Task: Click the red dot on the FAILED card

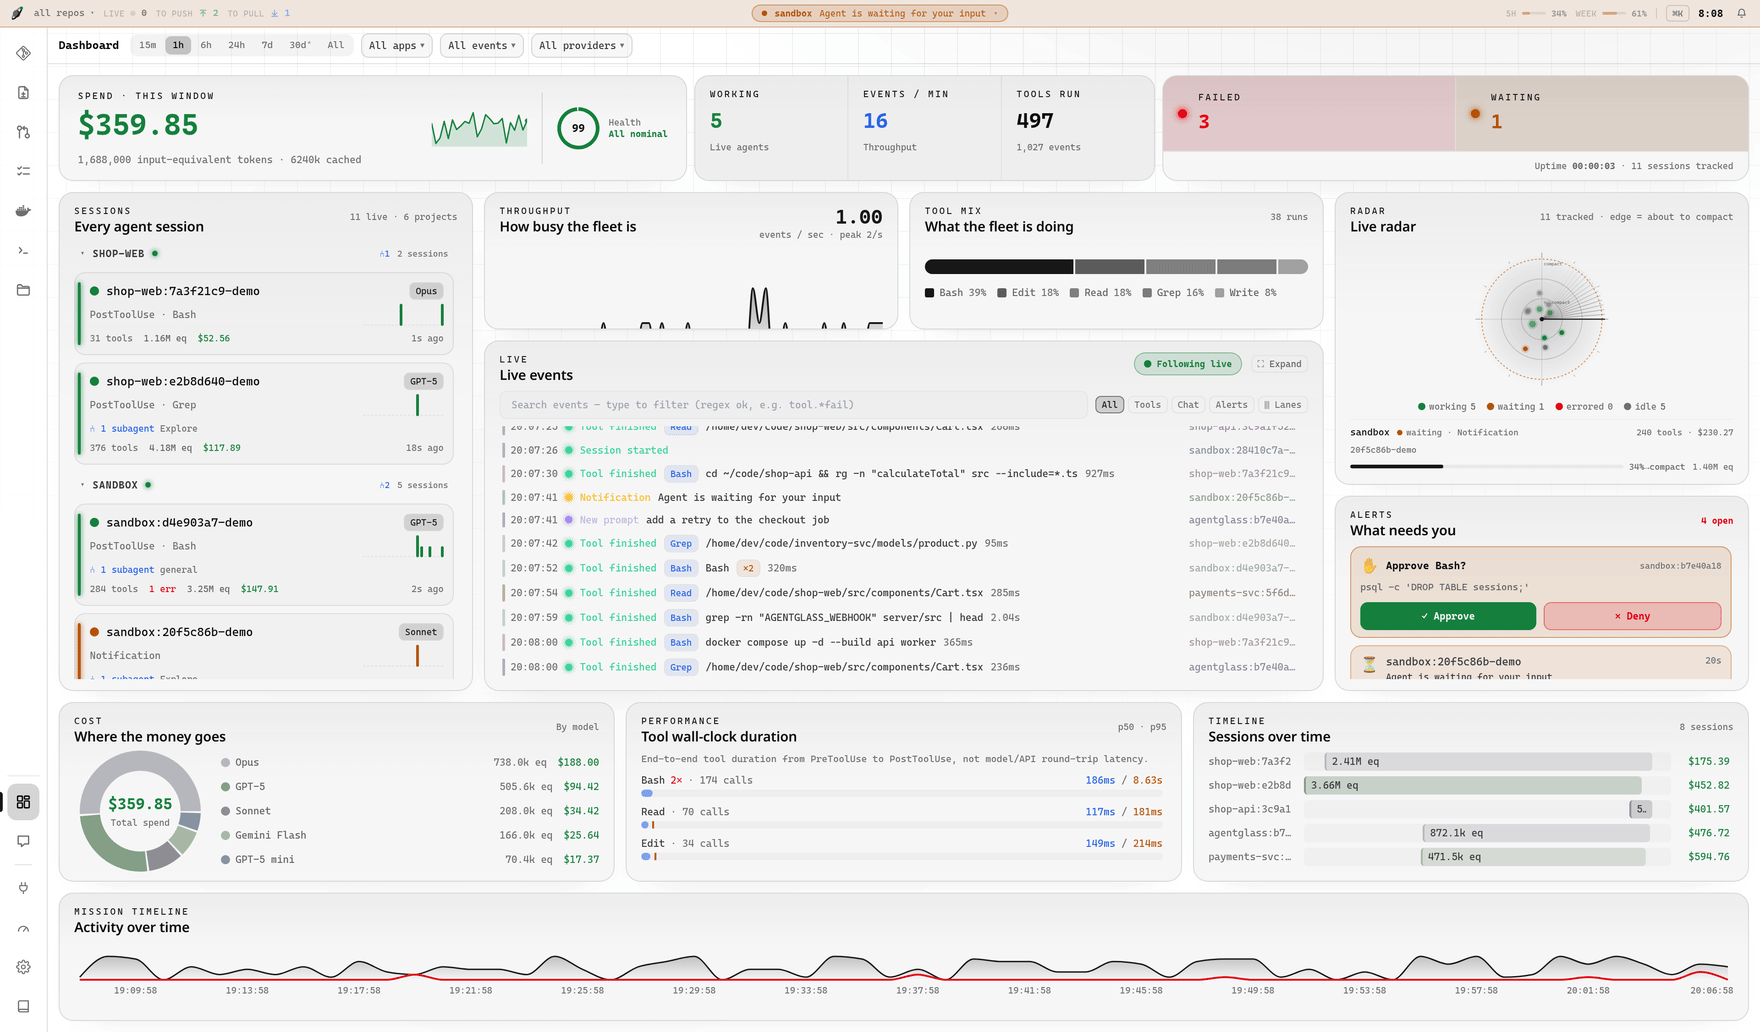Action: click(1182, 114)
